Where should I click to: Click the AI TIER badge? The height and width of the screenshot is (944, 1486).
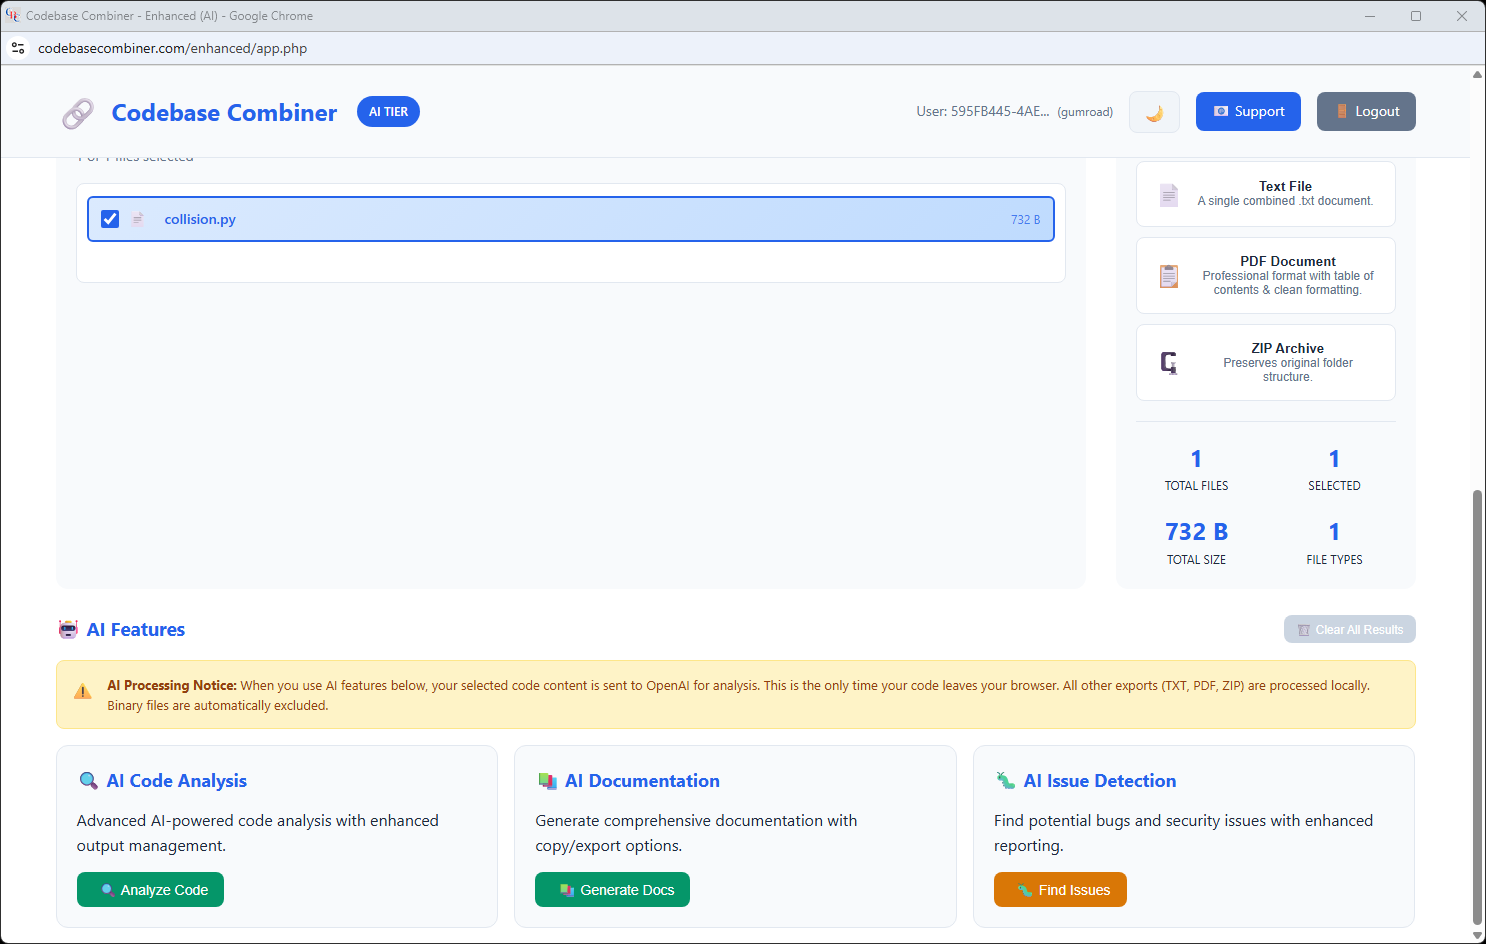pos(388,112)
